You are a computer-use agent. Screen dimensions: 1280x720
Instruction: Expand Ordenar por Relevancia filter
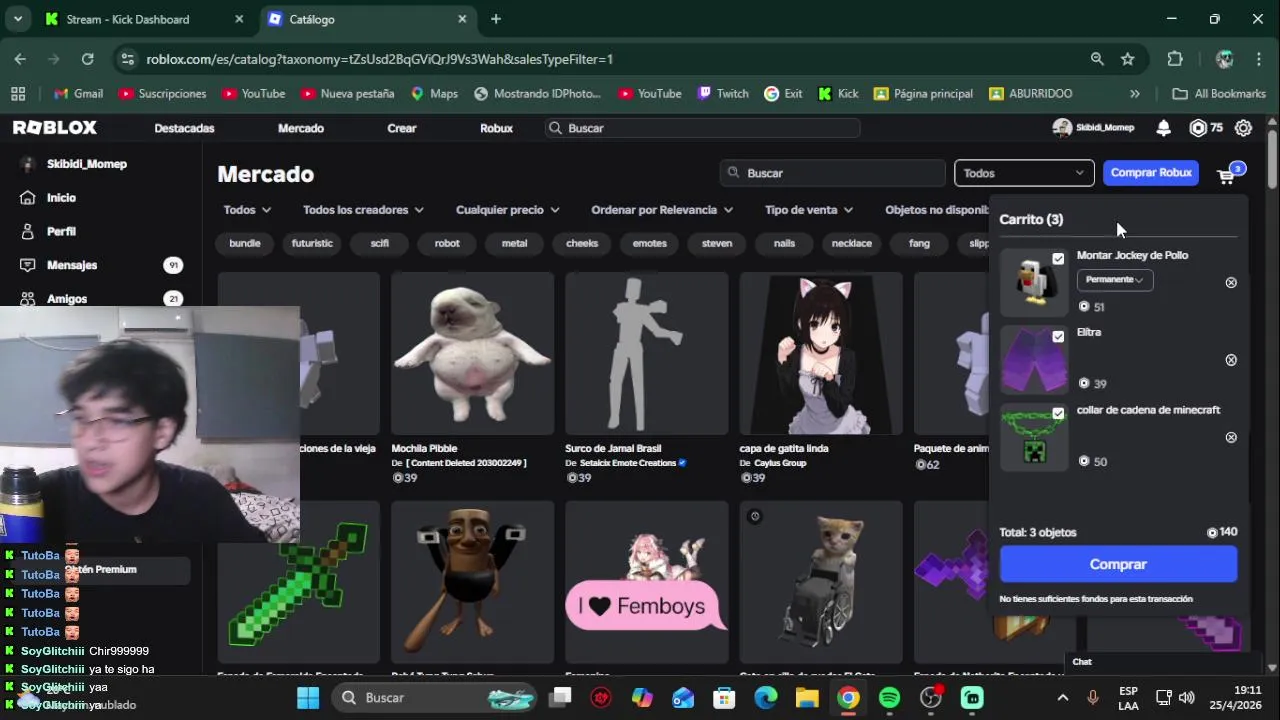click(x=662, y=210)
